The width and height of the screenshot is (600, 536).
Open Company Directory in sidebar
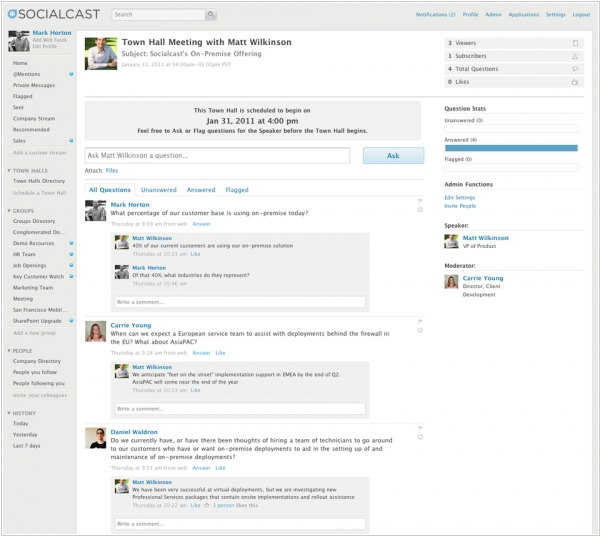click(37, 361)
